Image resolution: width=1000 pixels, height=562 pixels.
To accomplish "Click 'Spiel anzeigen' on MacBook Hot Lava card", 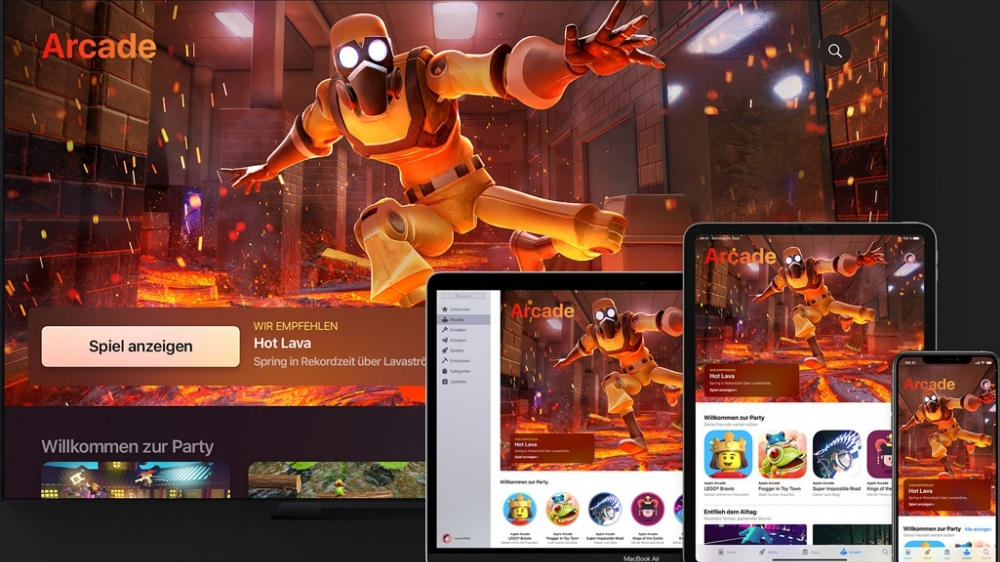I will (x=526, y=457).
